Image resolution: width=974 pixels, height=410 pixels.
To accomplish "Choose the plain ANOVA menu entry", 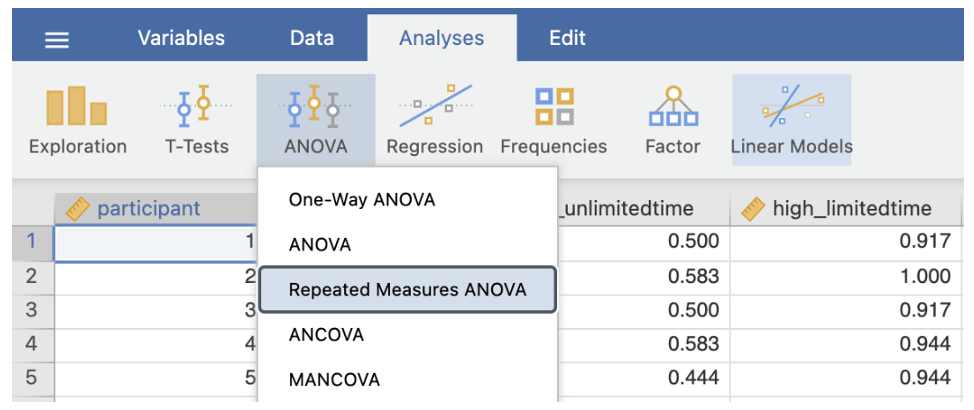I will 320,245.
